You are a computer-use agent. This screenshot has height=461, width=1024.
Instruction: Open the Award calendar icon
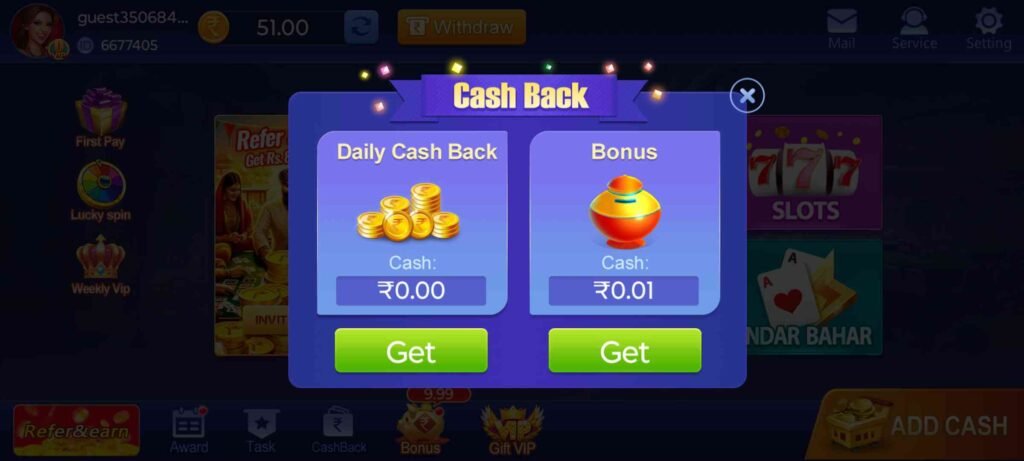189,430
